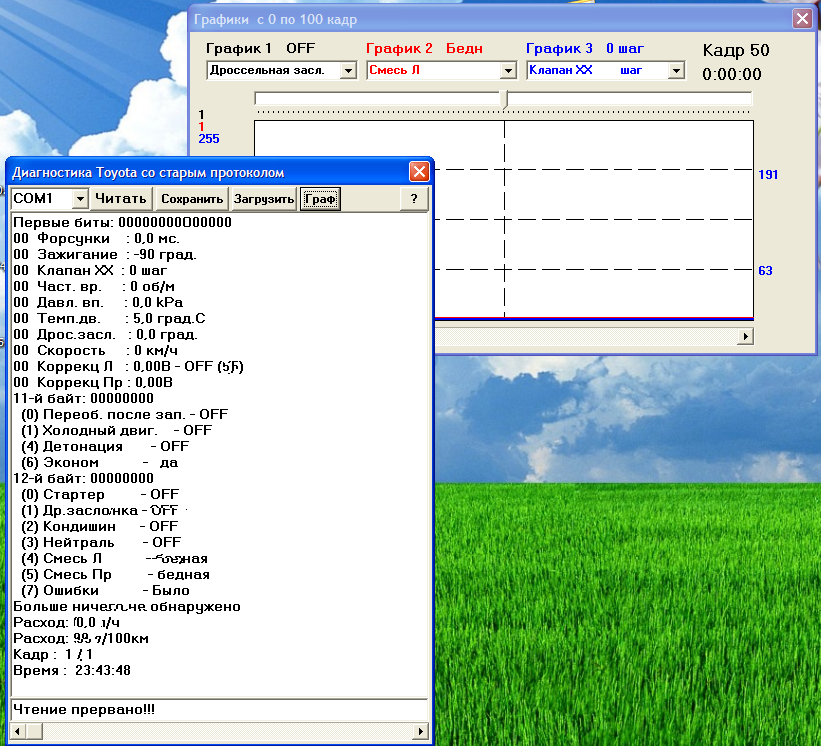Screen dimensions: 821x746
Task: Click the 'Част. вр. : 0 об/м' row
Action: click(94, 287)
